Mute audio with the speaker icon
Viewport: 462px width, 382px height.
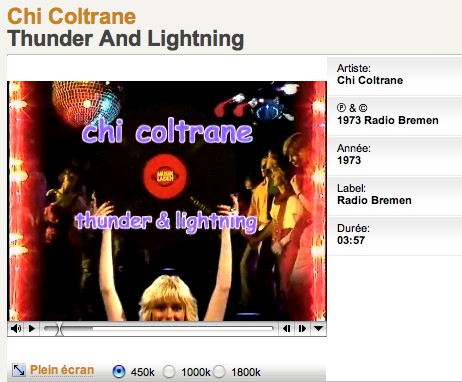click(x=16, y=329)
